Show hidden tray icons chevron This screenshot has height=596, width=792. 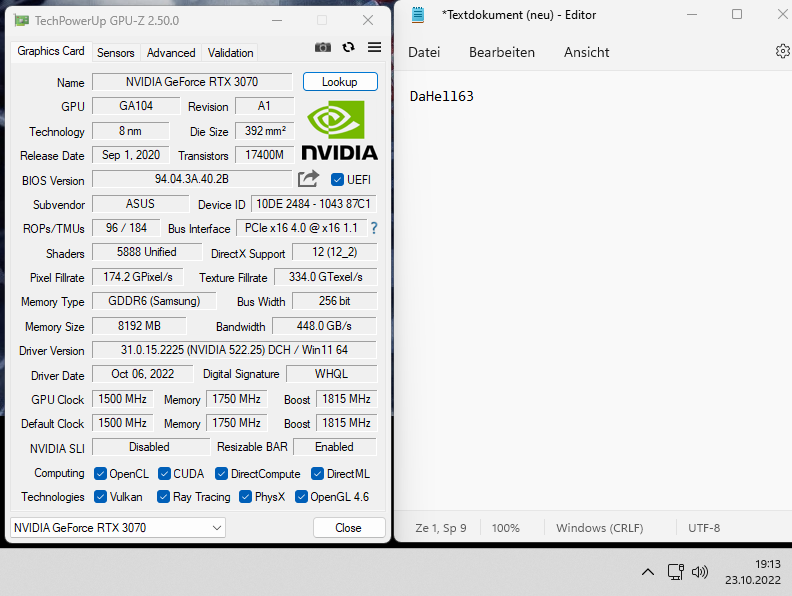[648, 572]
